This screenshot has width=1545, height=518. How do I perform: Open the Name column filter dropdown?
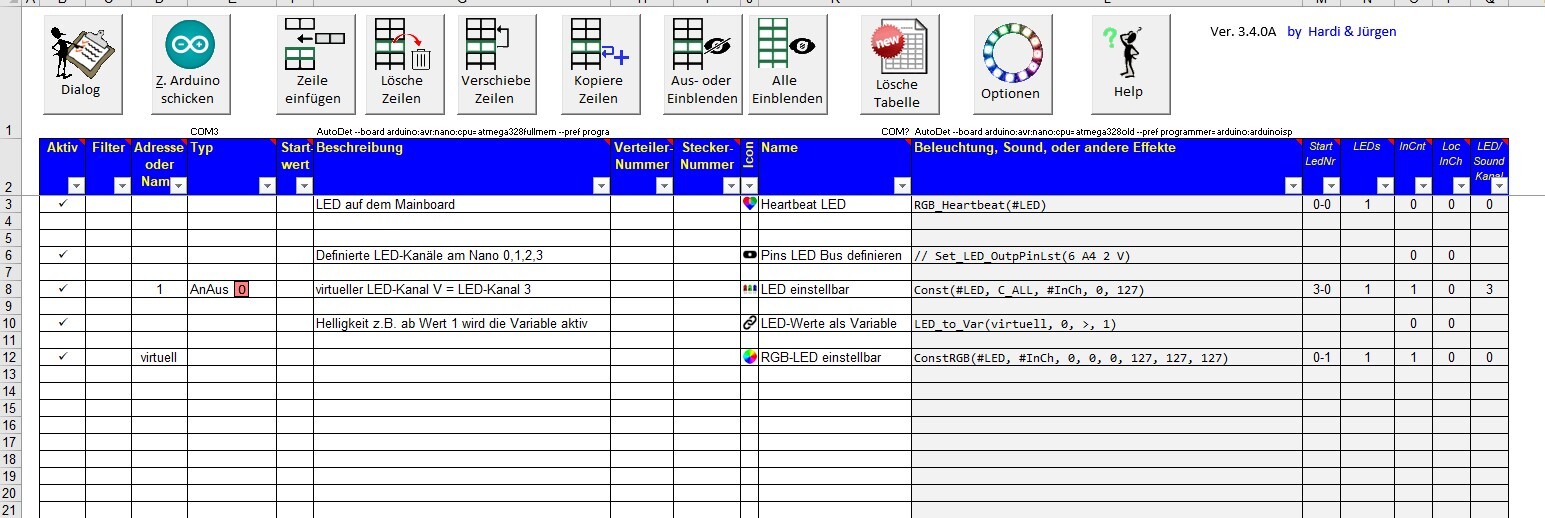pos(901,186)
